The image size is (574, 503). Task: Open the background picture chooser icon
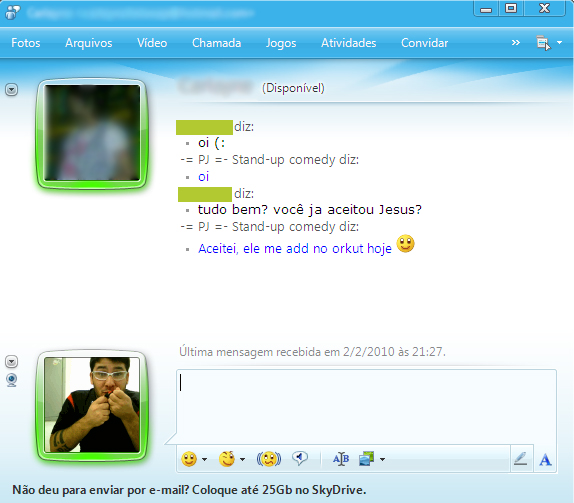tap(367, 459)
